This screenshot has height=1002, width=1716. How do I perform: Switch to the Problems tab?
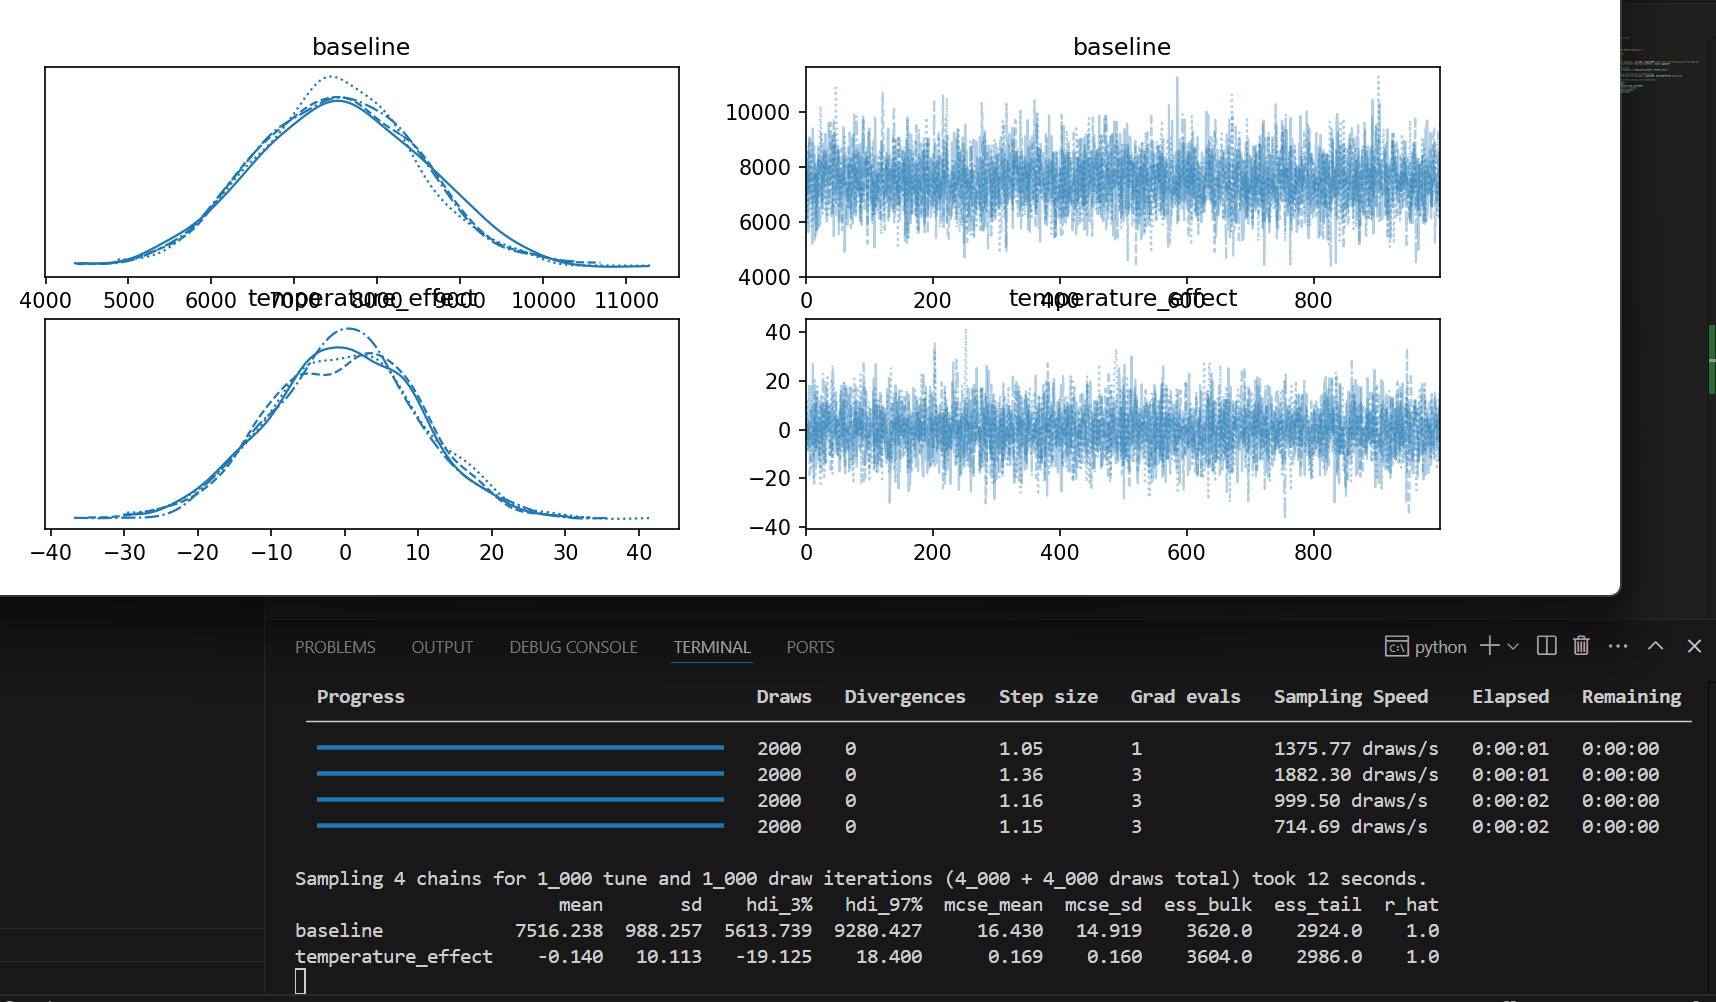335,647
